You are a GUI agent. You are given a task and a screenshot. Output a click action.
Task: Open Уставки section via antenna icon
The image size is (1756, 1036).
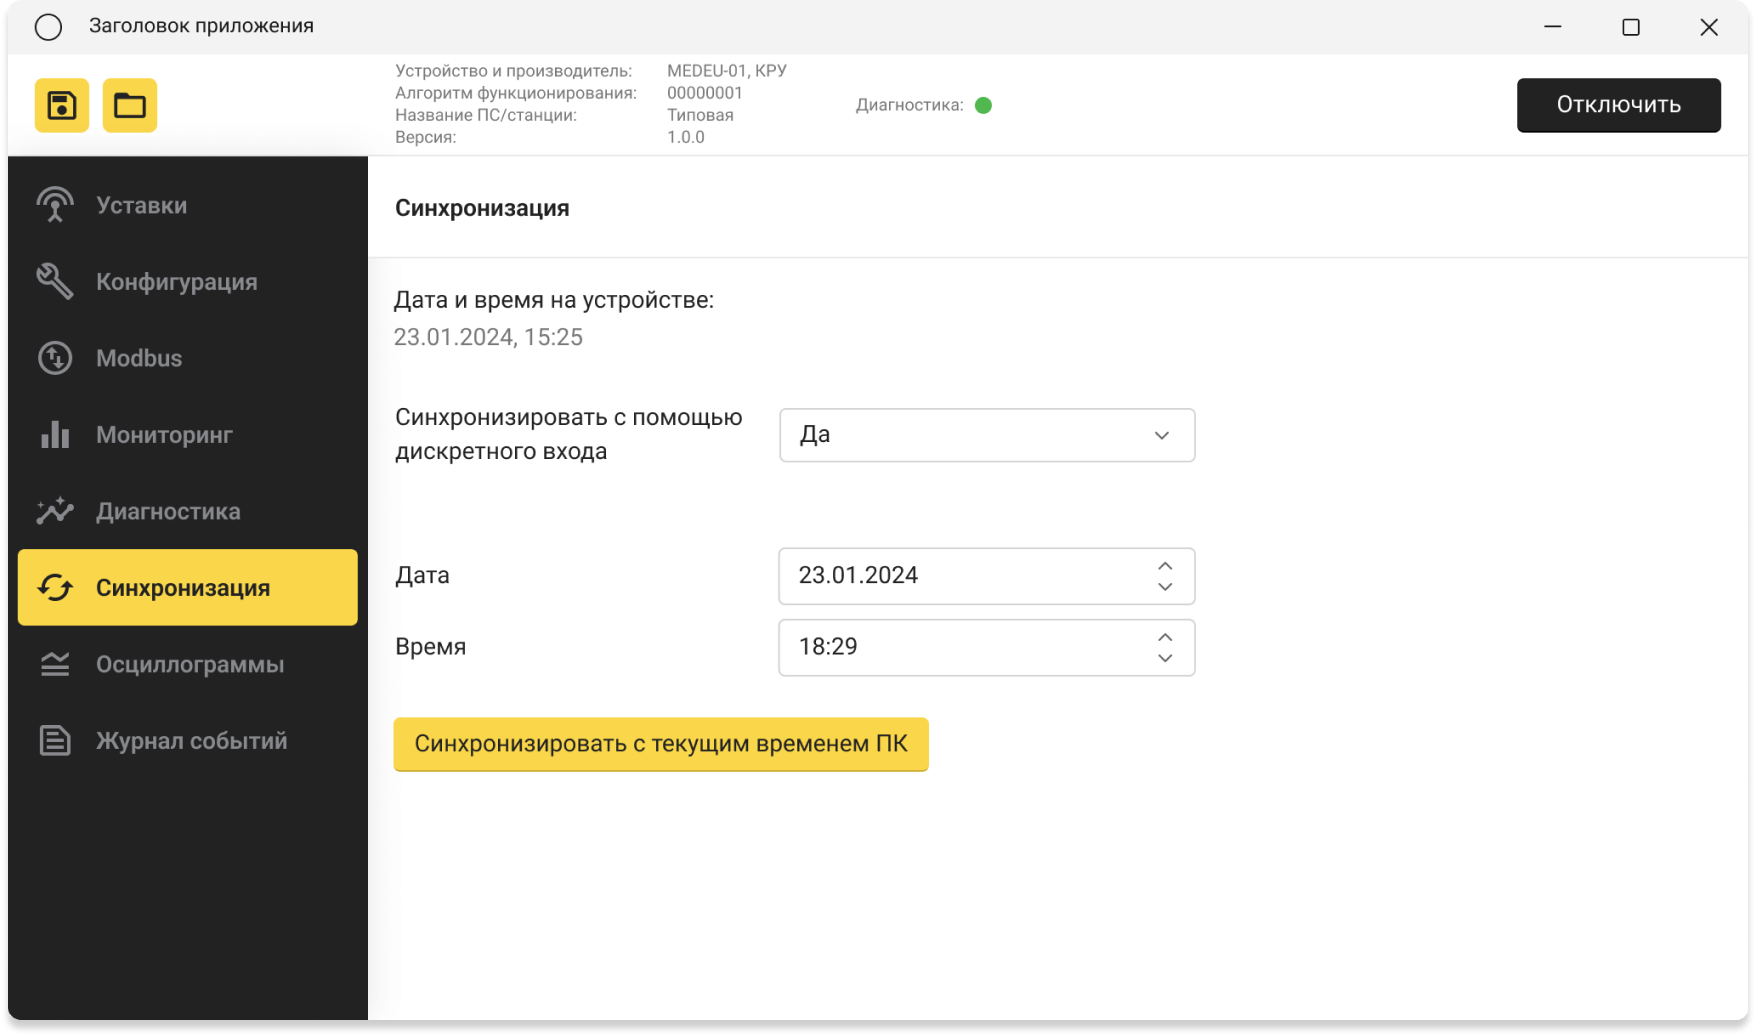55,205
